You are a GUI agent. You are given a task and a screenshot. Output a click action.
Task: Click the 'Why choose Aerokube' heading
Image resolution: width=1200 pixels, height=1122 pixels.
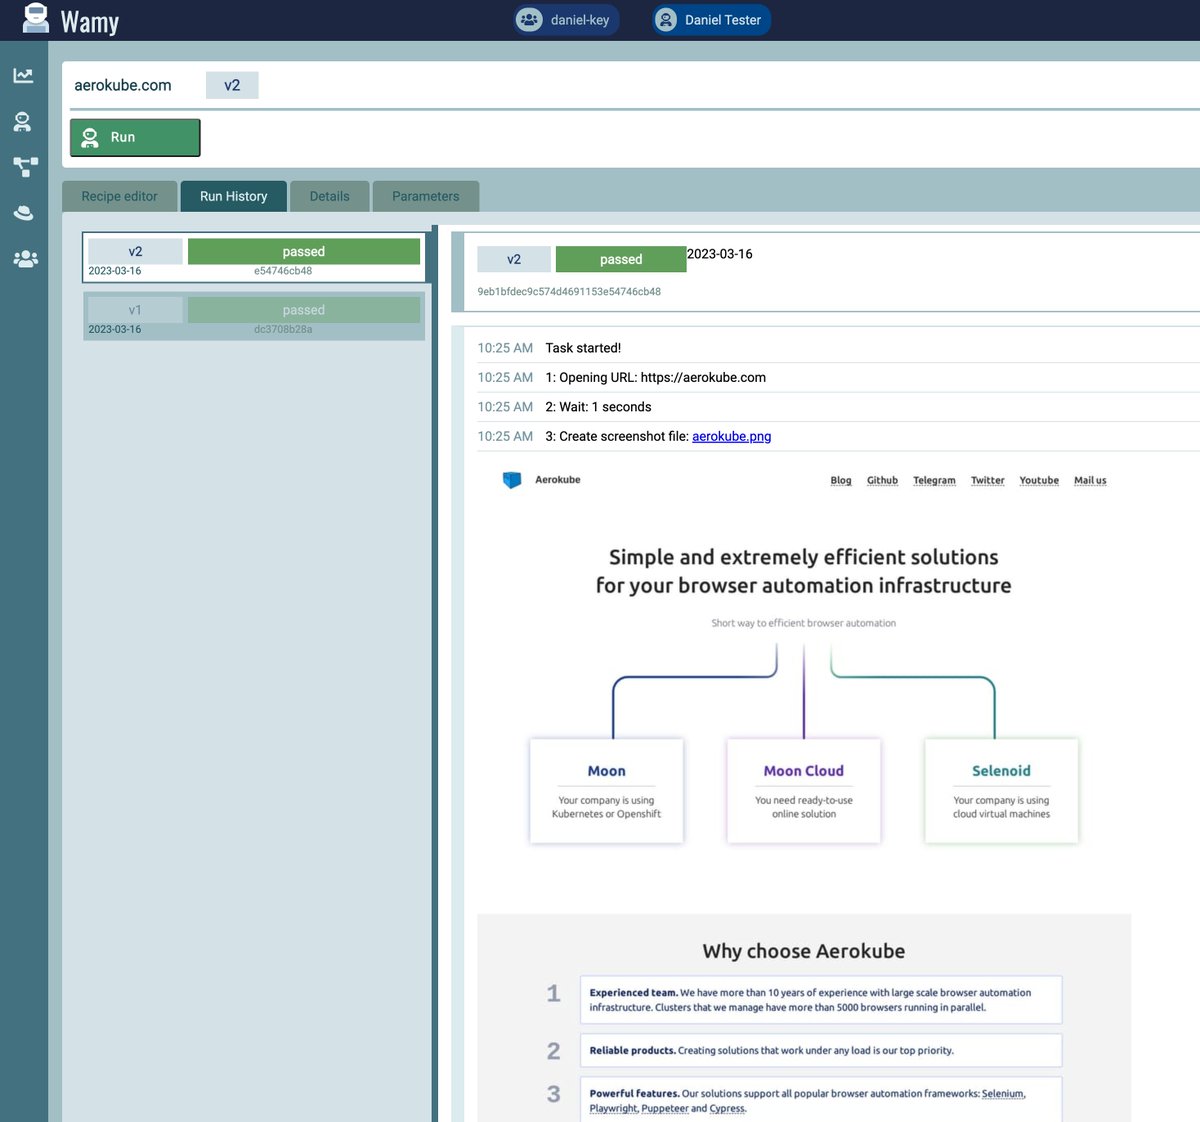click(804, 951)
